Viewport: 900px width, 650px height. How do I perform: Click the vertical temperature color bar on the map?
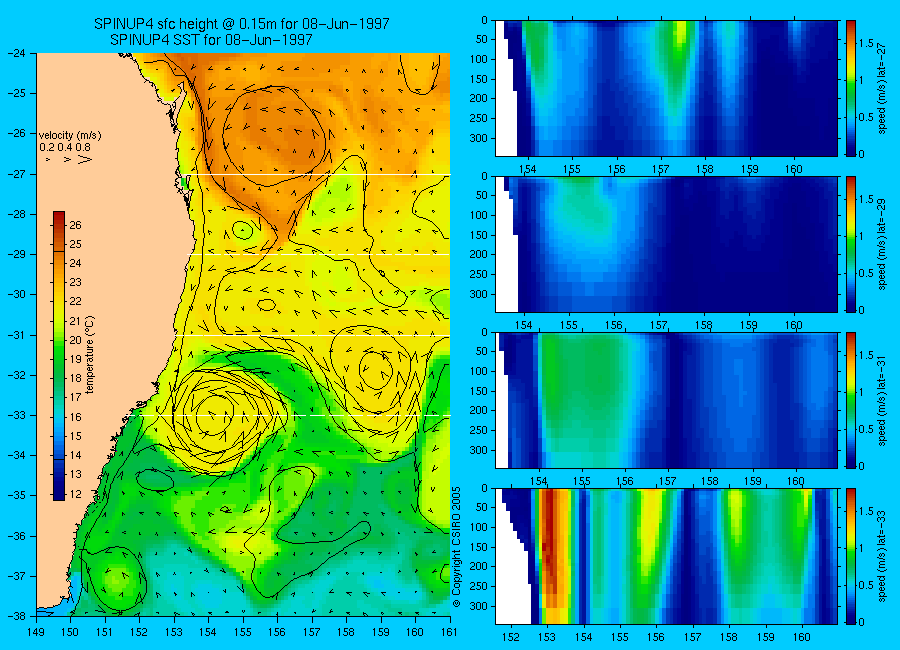[x=59, y=355]
